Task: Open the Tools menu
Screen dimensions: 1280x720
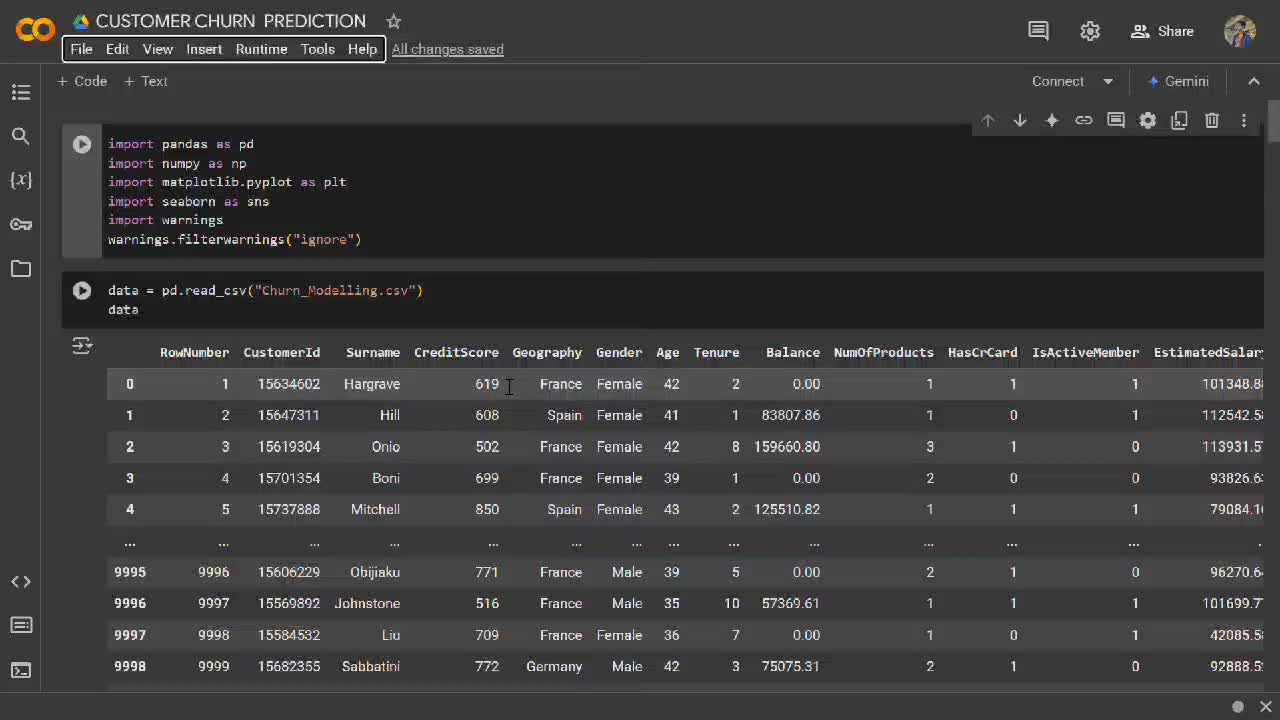Action: tap(318, 49)
